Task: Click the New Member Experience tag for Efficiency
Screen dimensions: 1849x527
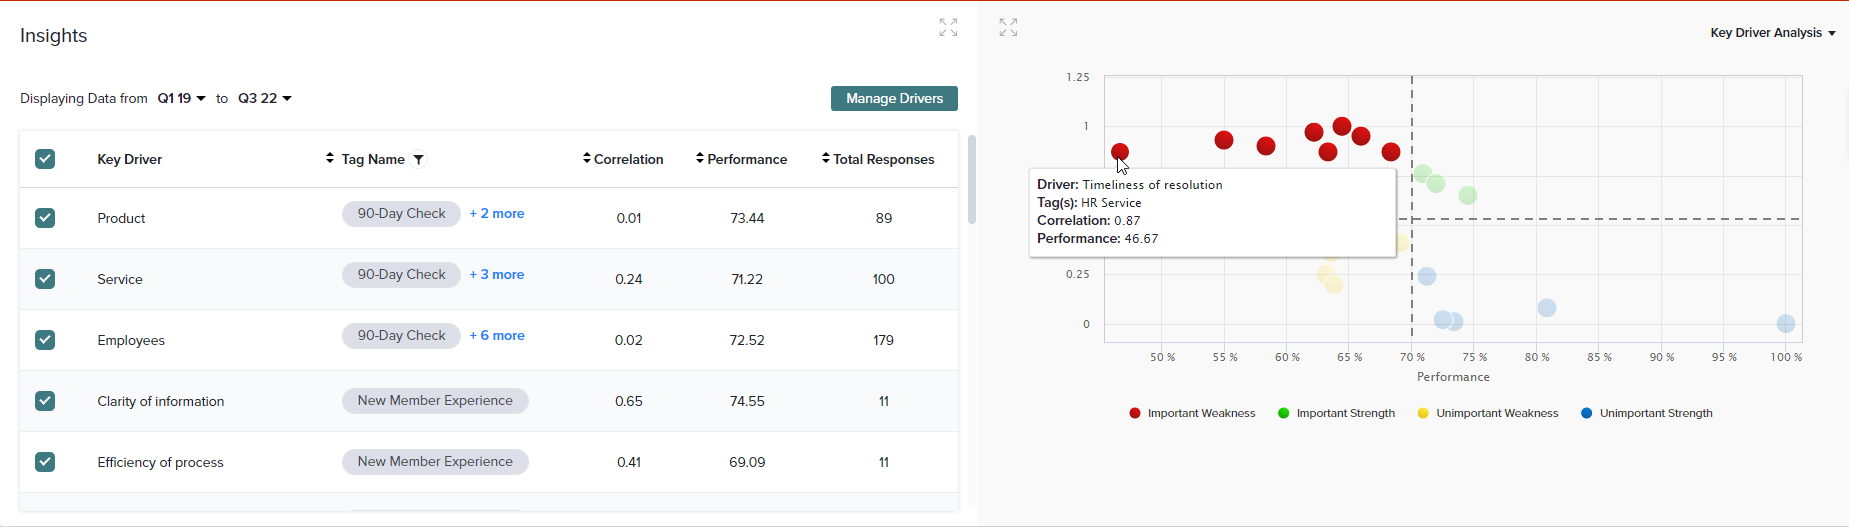Action: (x=435, y=462)
